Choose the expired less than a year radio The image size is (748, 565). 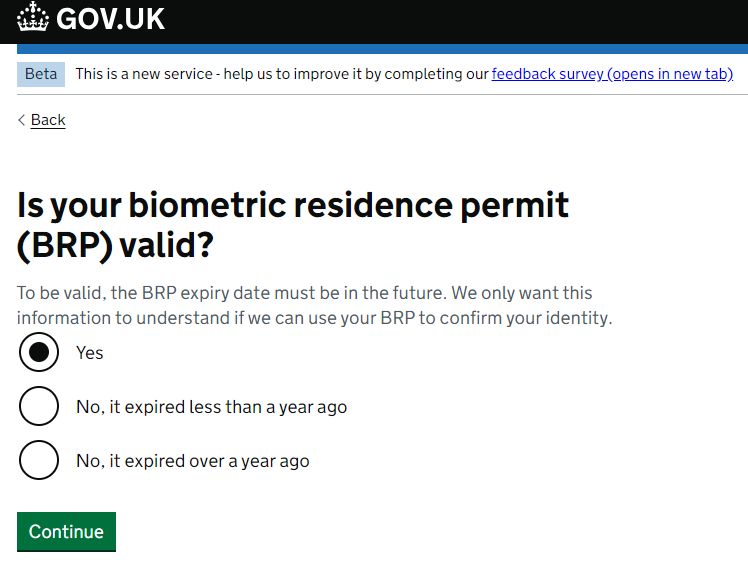click(x=39, y=407)
